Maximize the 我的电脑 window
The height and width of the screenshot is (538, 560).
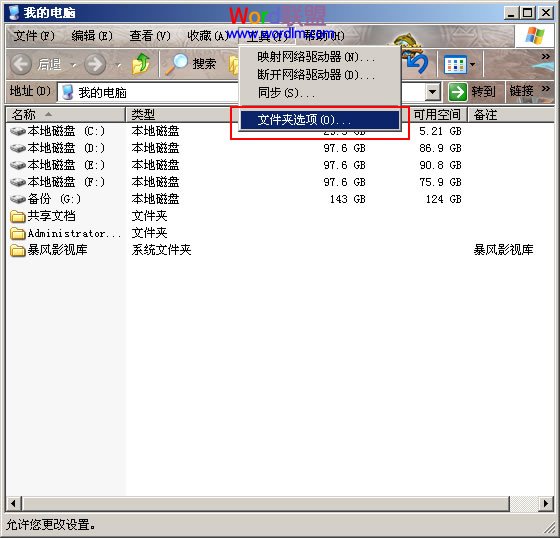528,13
